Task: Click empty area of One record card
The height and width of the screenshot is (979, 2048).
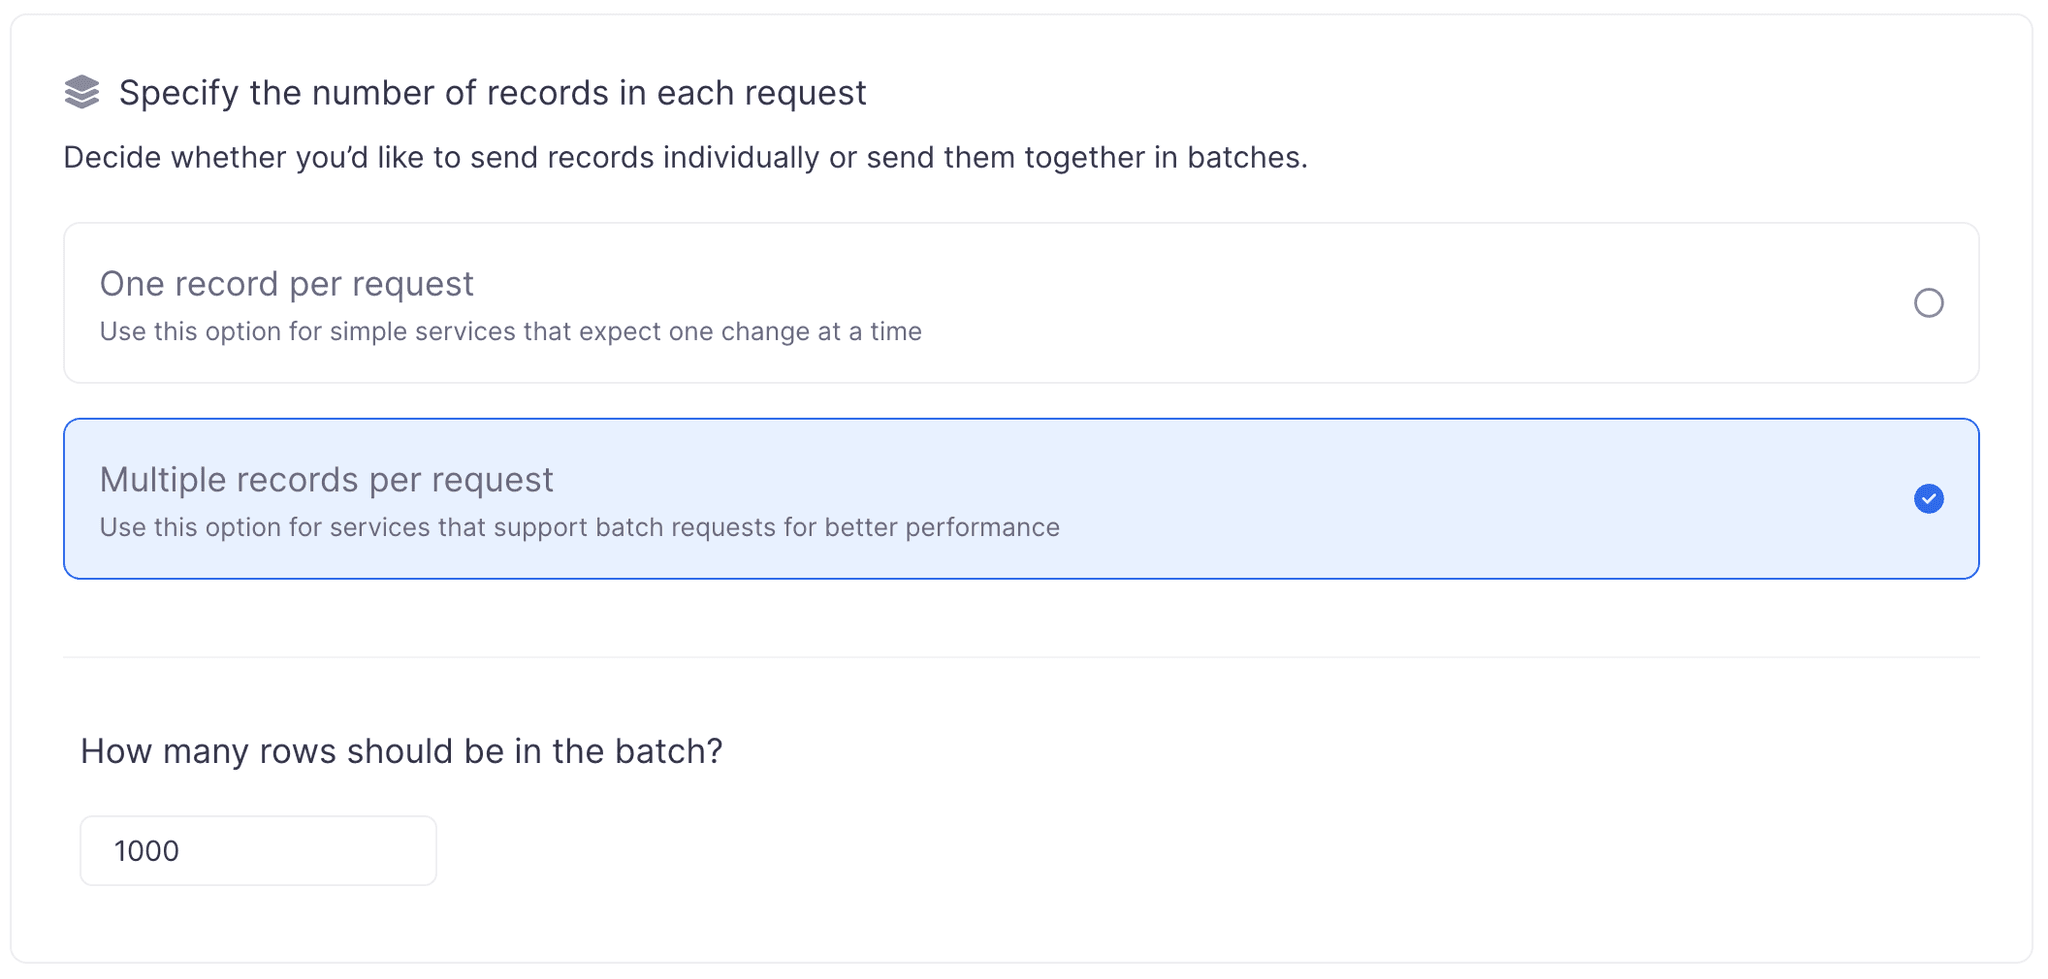Action: coord(1400,303)
